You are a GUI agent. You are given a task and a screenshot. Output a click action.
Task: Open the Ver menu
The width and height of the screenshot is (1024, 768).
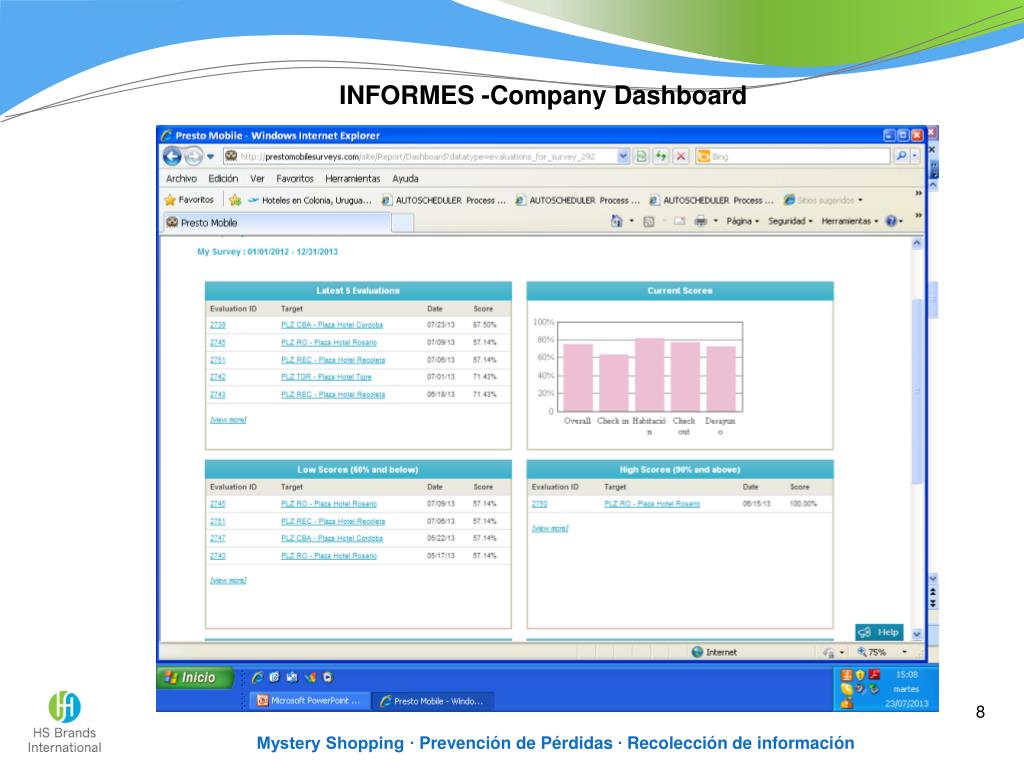(257, 178)
